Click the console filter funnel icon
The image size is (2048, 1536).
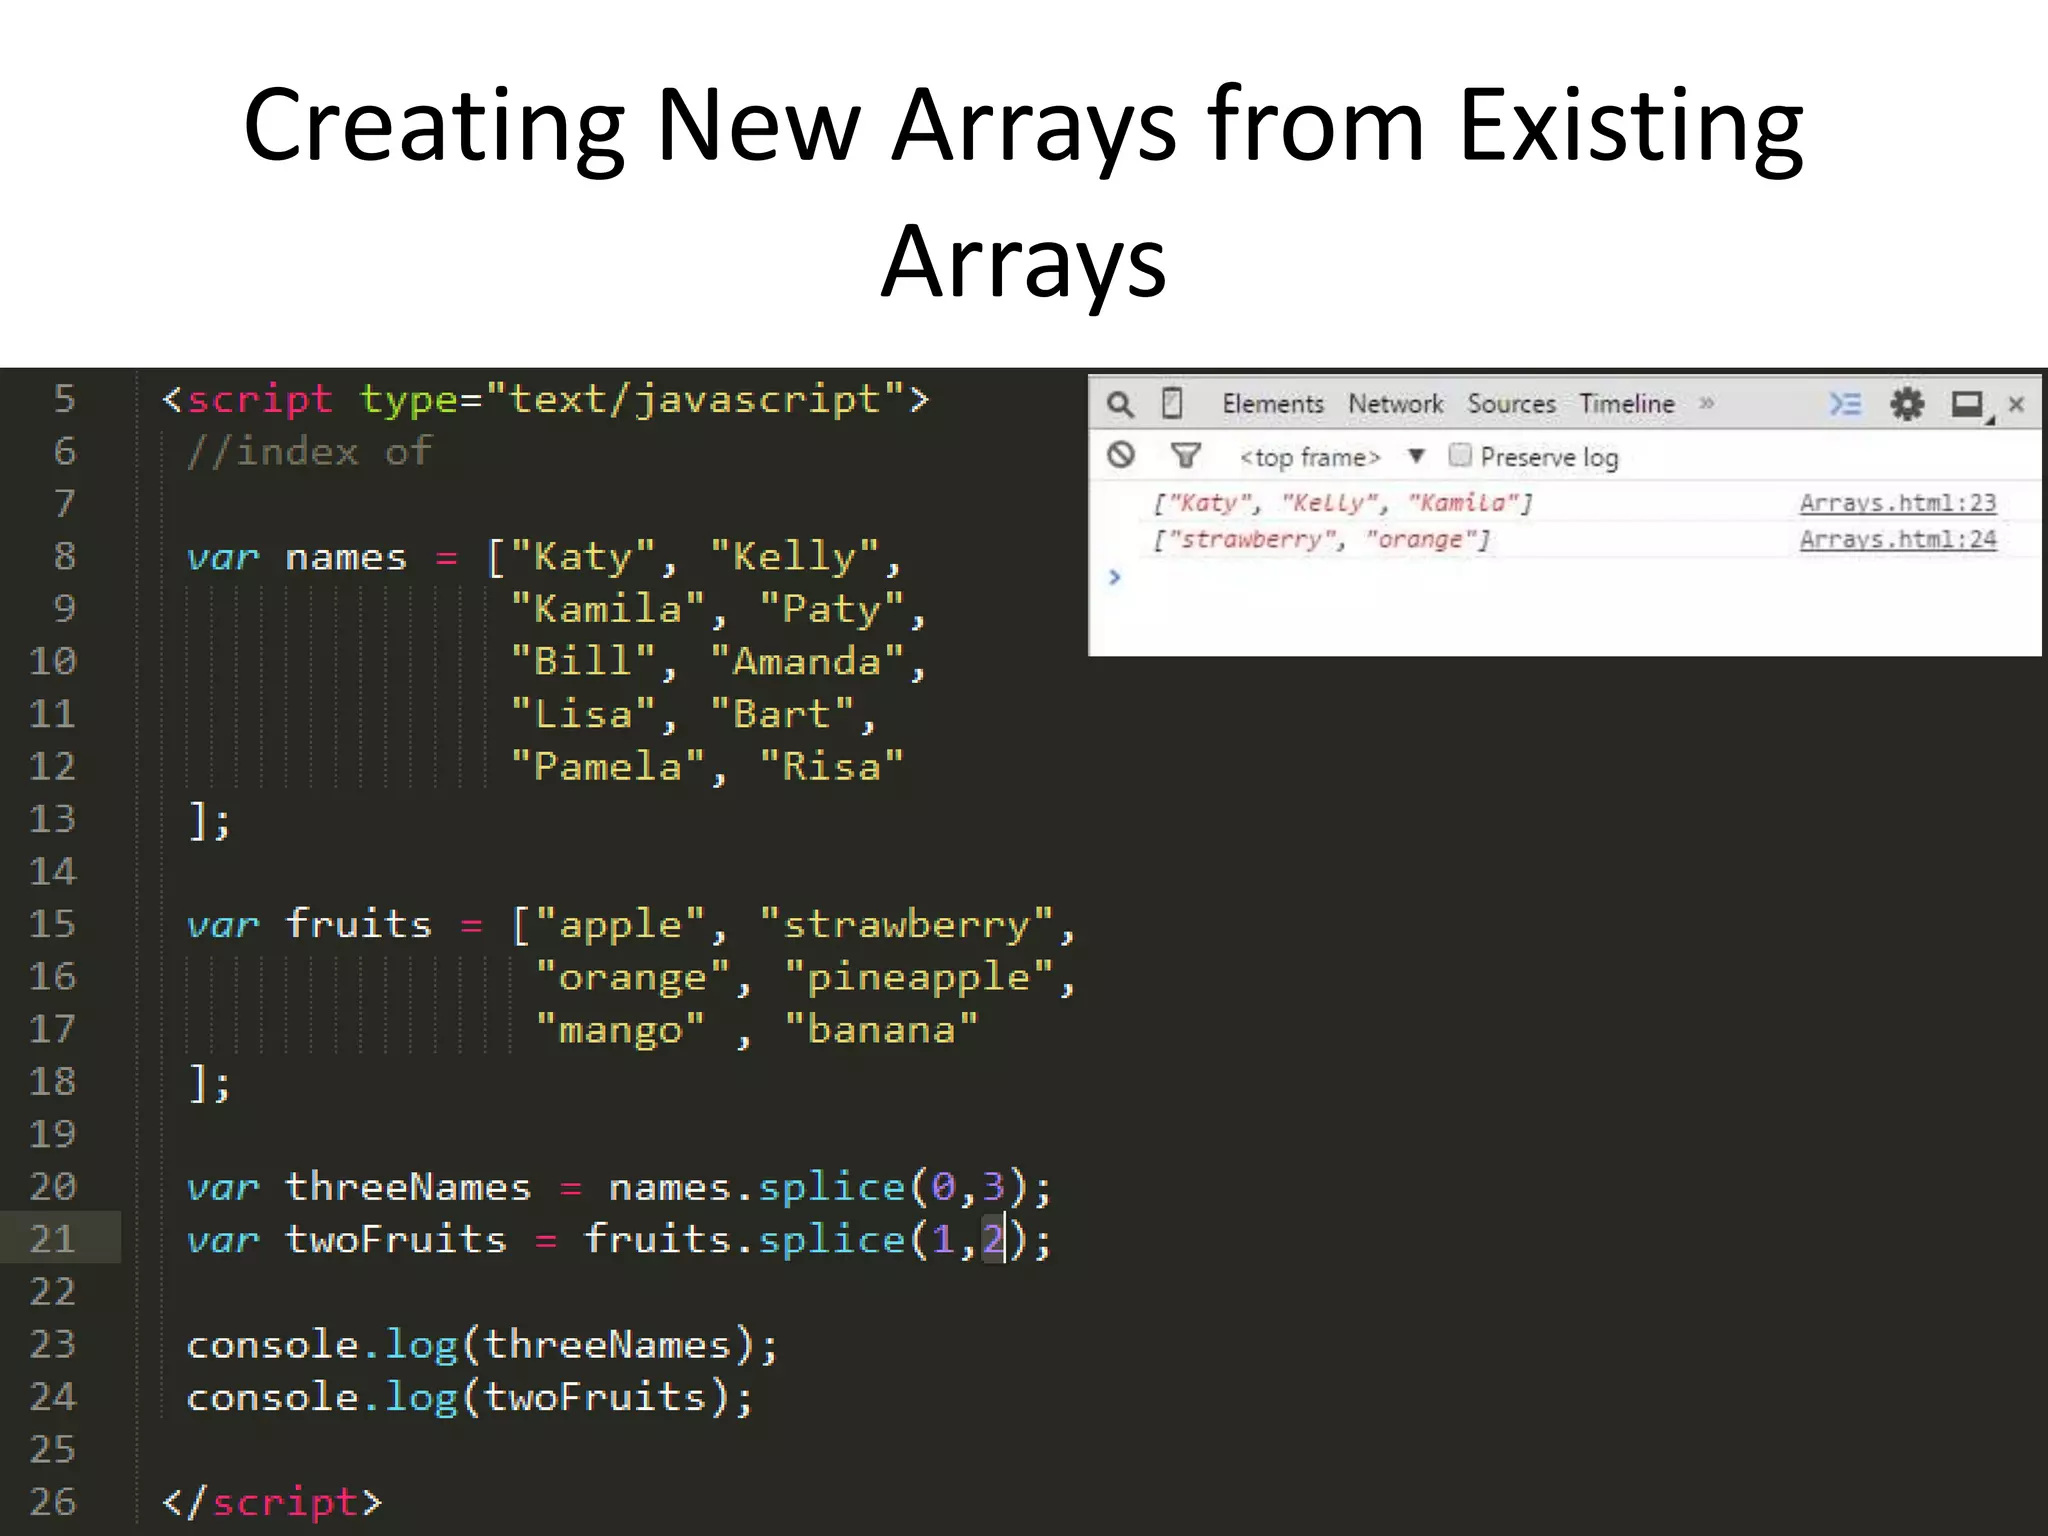point(1185,456)
